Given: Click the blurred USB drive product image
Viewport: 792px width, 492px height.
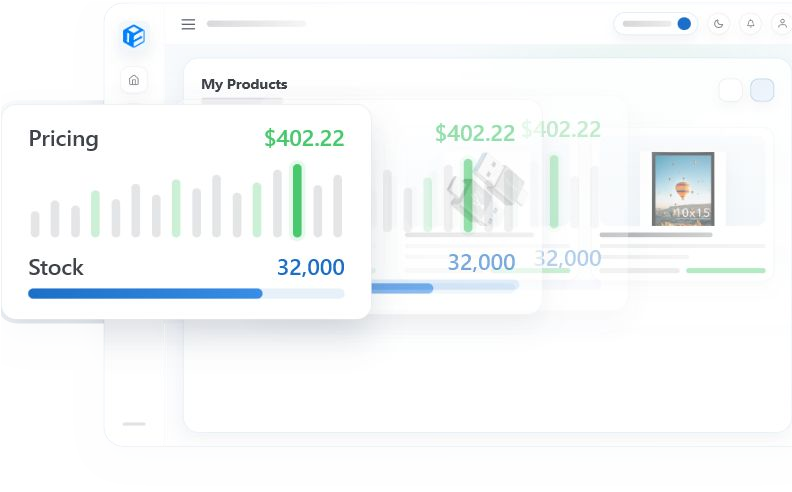Looking at the screenshot, I should (485, 190).
